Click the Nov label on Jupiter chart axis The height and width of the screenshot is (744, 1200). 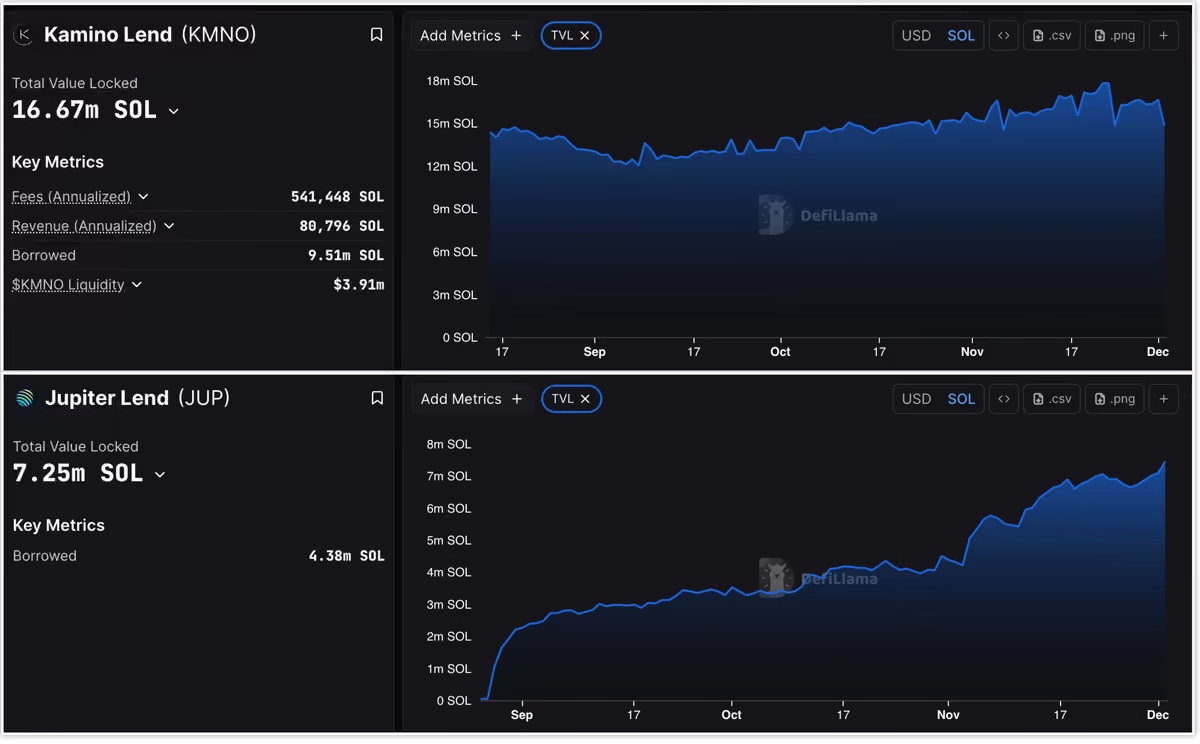(x=948, y=714)
